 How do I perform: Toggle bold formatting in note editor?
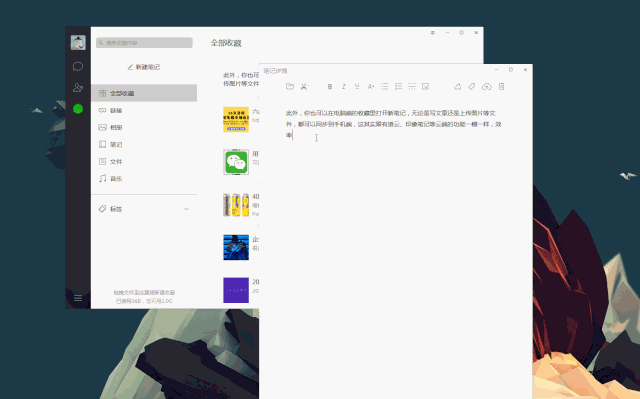330,86
